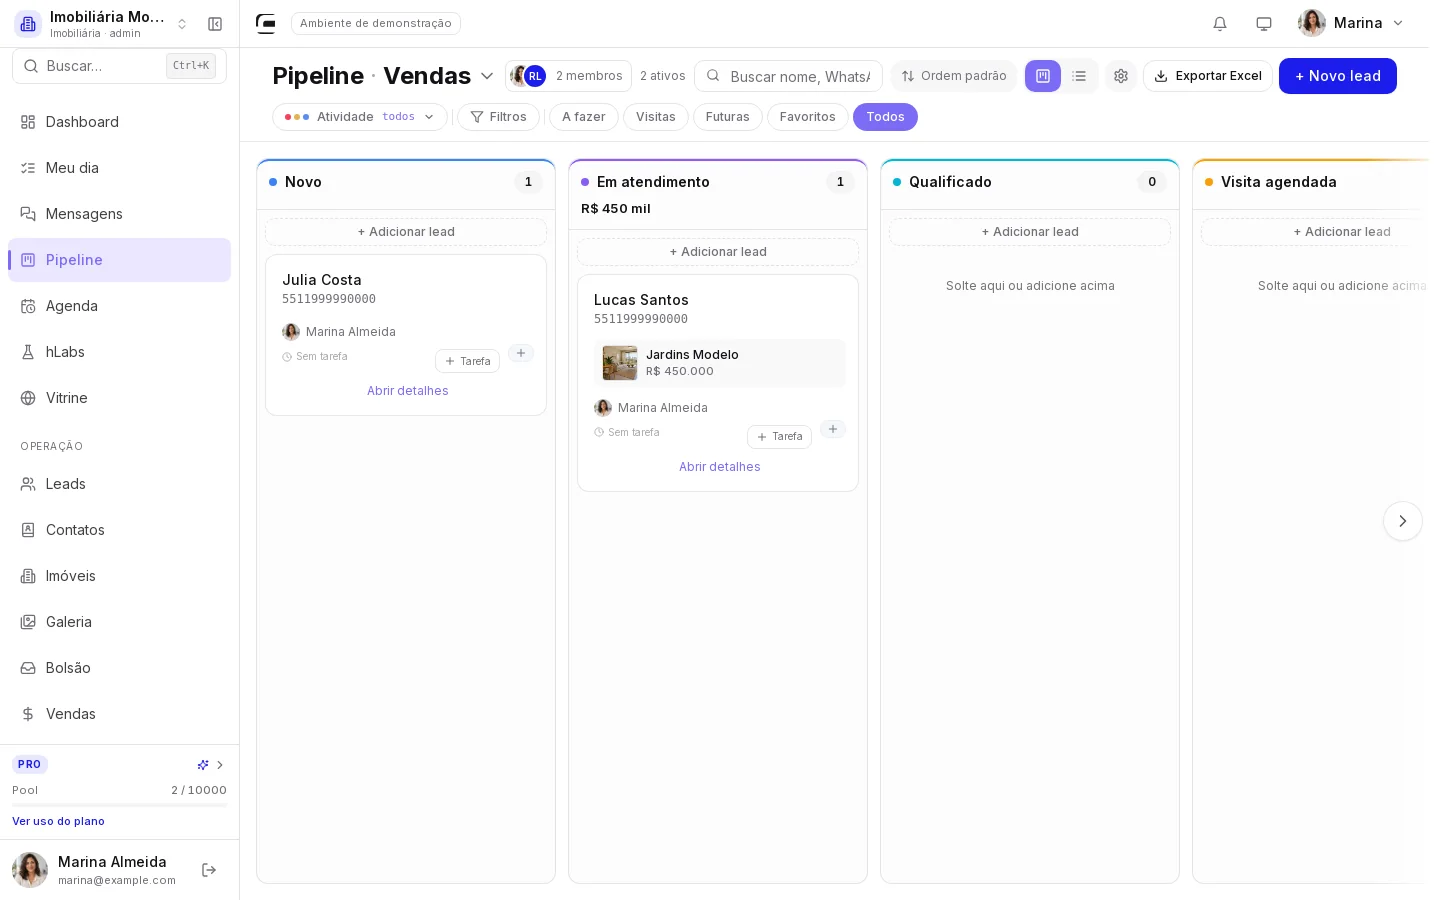Select the Favoritos filter
The height and width of the screenshot is (900, 1440).
coord(808,117)
